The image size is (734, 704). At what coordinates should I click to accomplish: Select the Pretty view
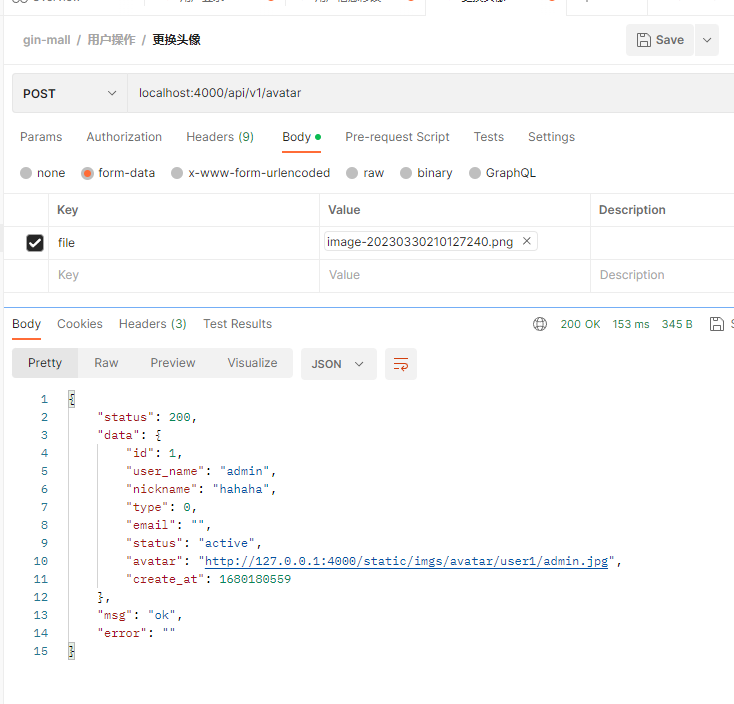pyautogui.click(x=45, y=363)
